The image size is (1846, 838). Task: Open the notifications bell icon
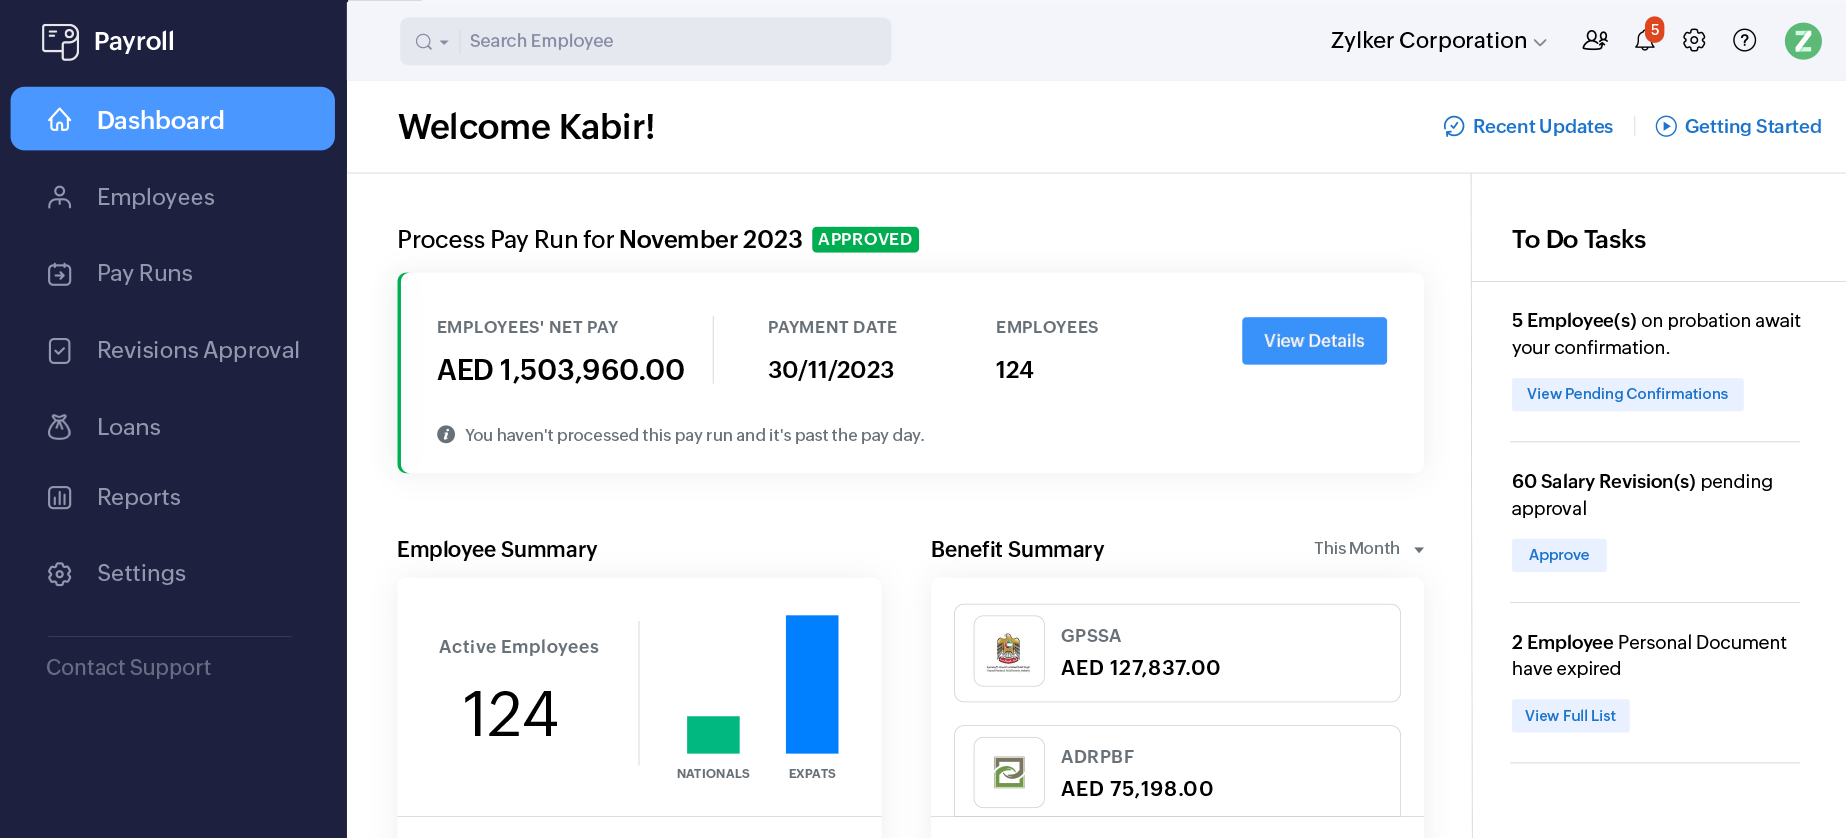pyautogui.click(x=1644, y=41)
